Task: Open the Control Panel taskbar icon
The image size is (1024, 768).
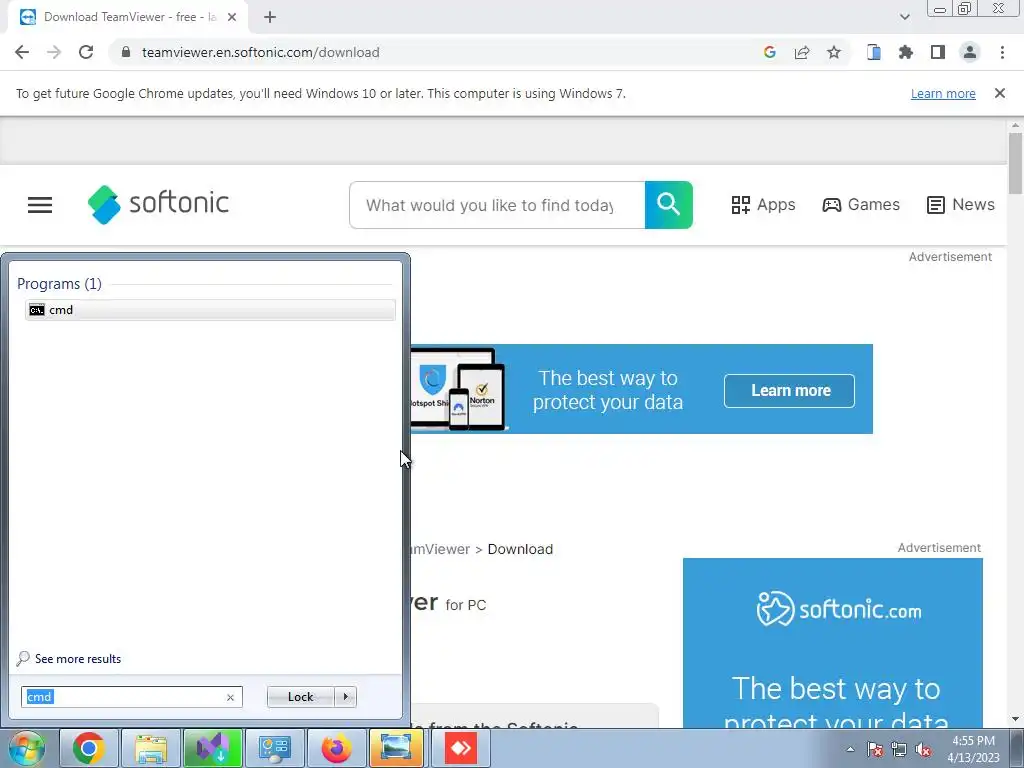Action: click(x=274, y=748)
